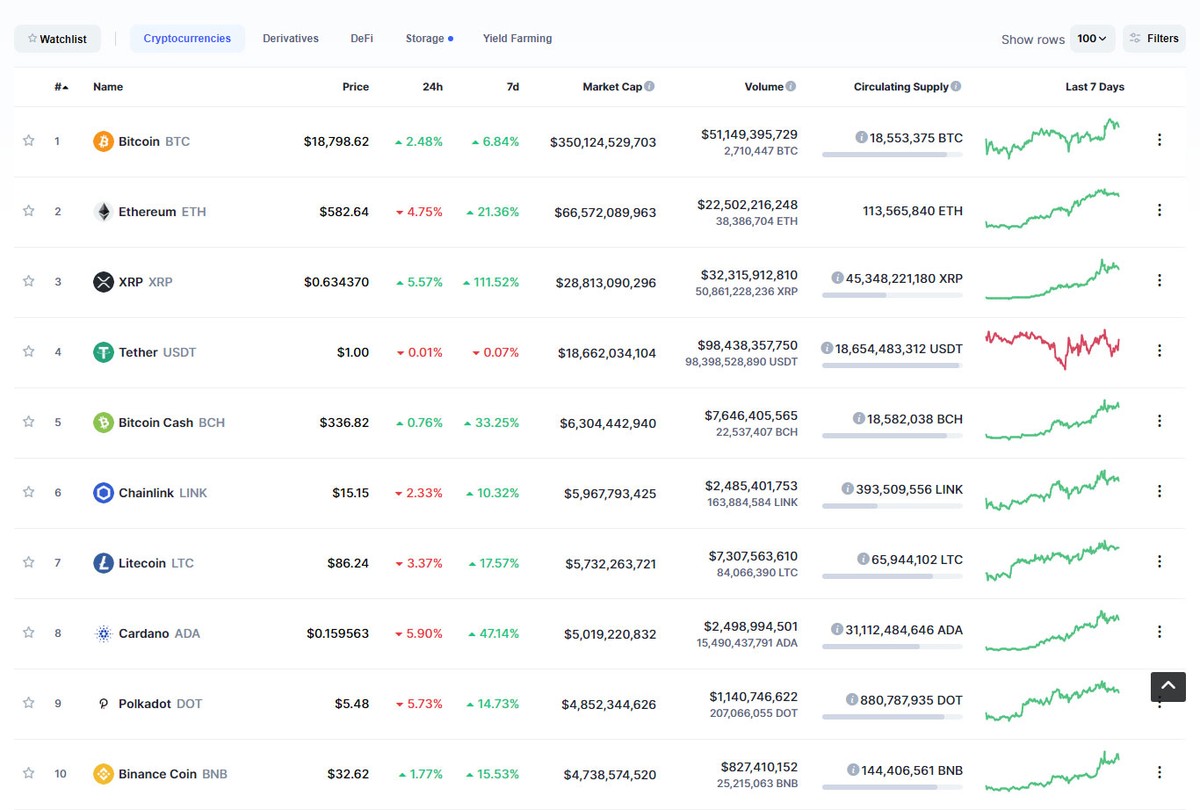Screen dimensions: 1200x810
Task: Open the Filters panel
Action: point(1153,38)
